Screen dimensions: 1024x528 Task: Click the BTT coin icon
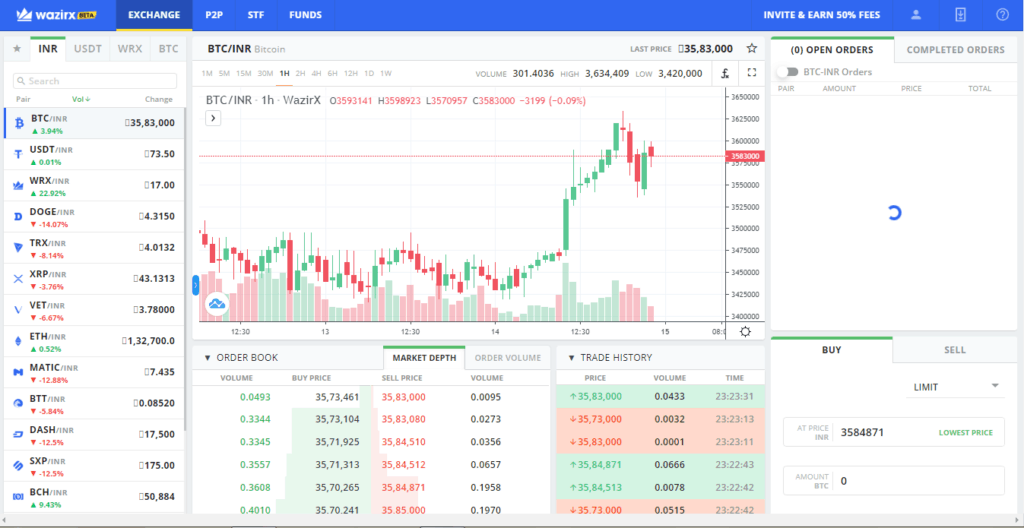tap(18, 404)
